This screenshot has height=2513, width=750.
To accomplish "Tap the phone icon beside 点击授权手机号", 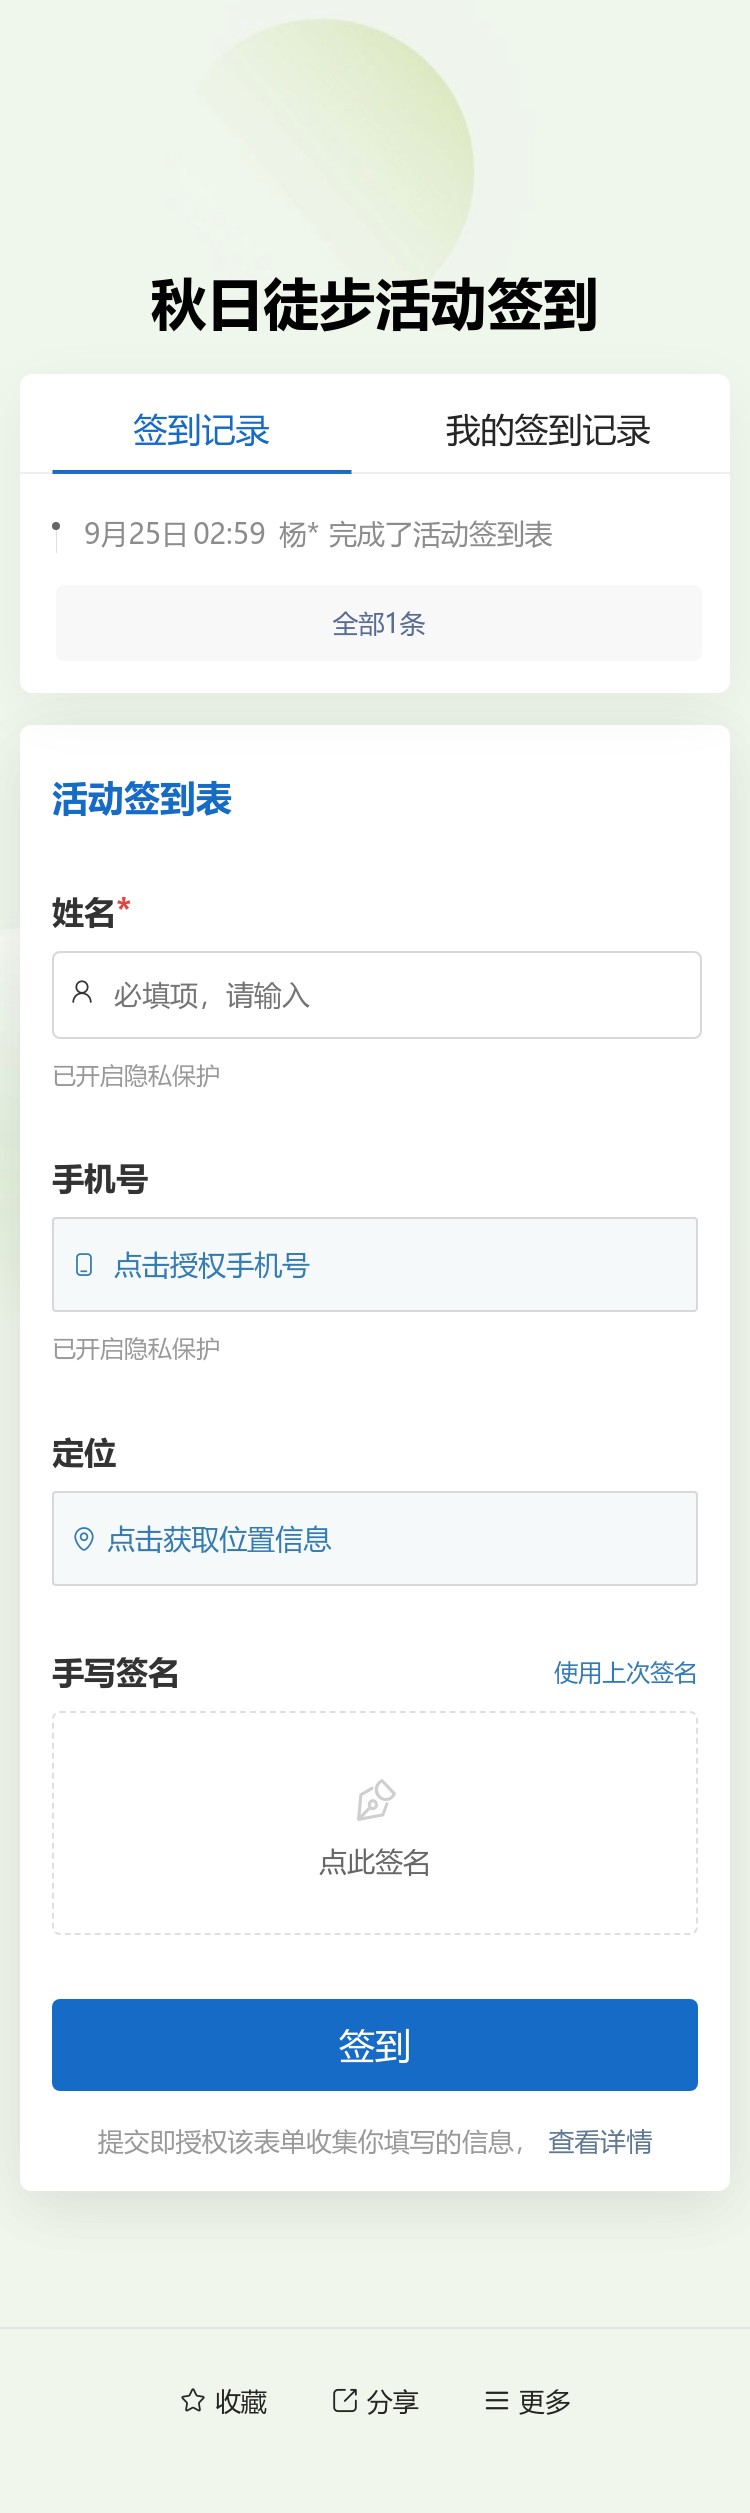I will click(83, 1264).
